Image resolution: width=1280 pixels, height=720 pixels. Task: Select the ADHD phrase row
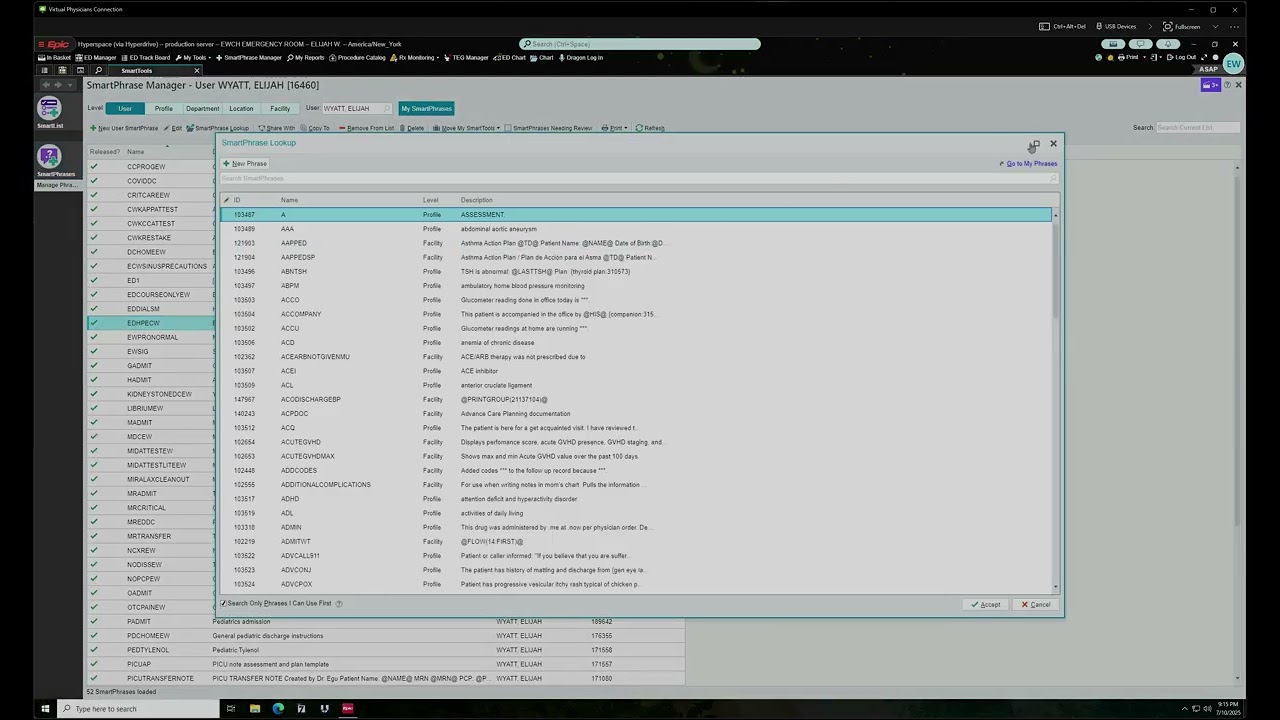[x=636, y=499]
